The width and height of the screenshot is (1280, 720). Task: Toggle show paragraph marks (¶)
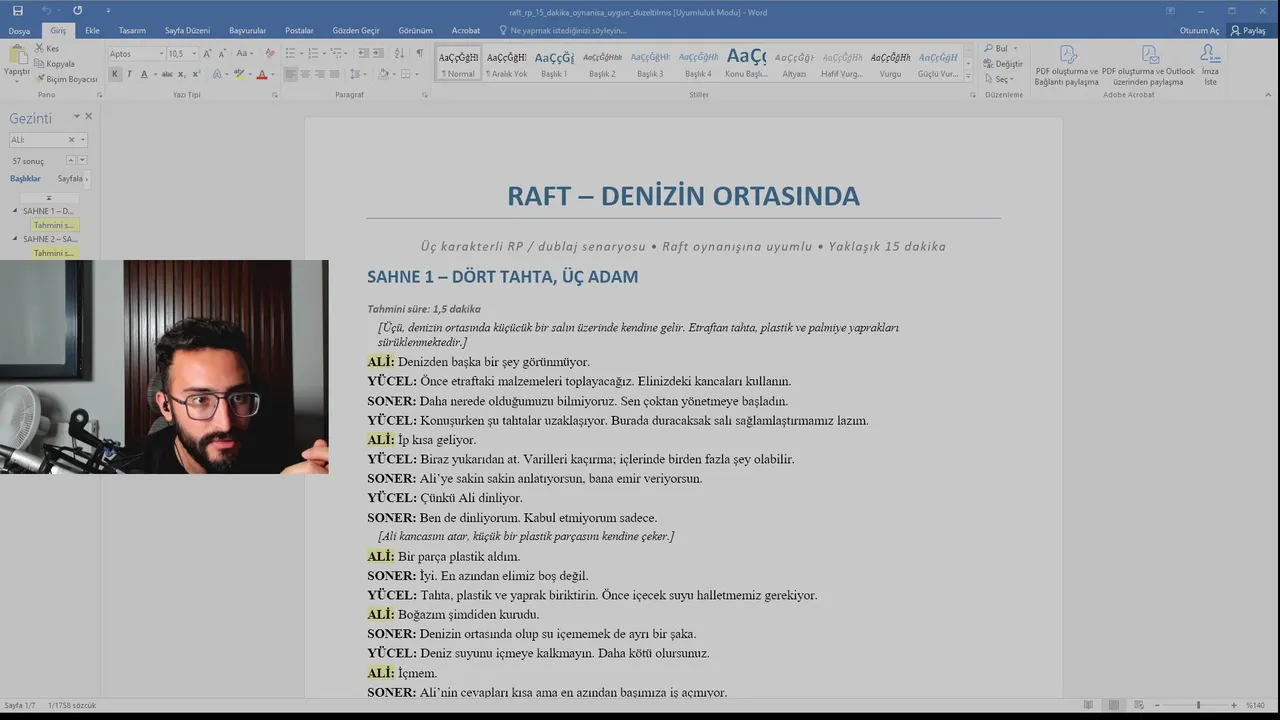[419, 53]
